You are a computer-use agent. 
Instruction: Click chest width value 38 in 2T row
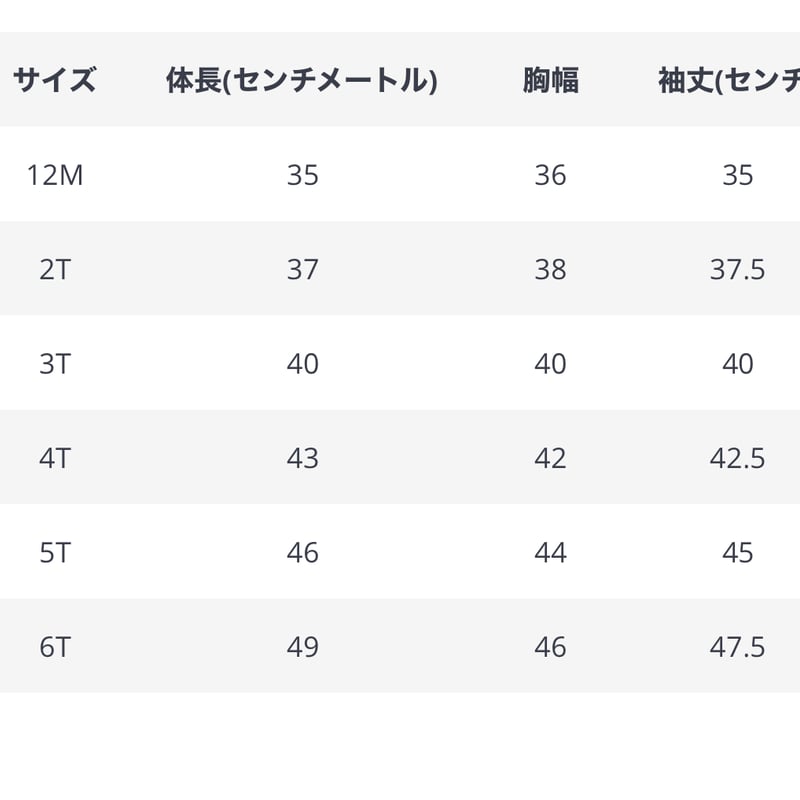click(x=551, y=269)
